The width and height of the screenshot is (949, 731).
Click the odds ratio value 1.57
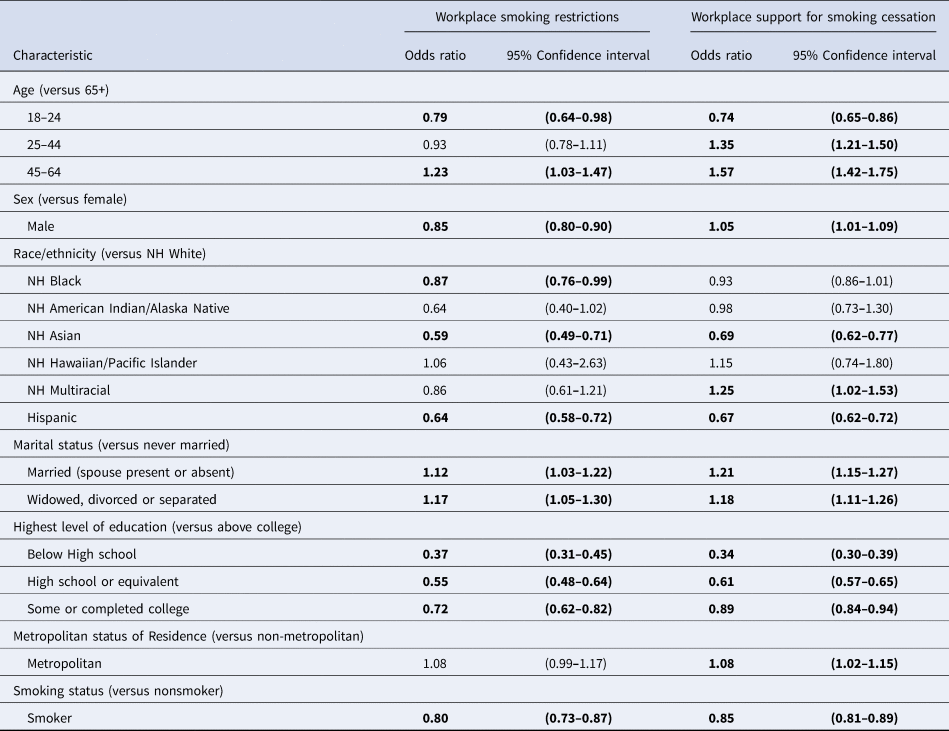(721, 172)
